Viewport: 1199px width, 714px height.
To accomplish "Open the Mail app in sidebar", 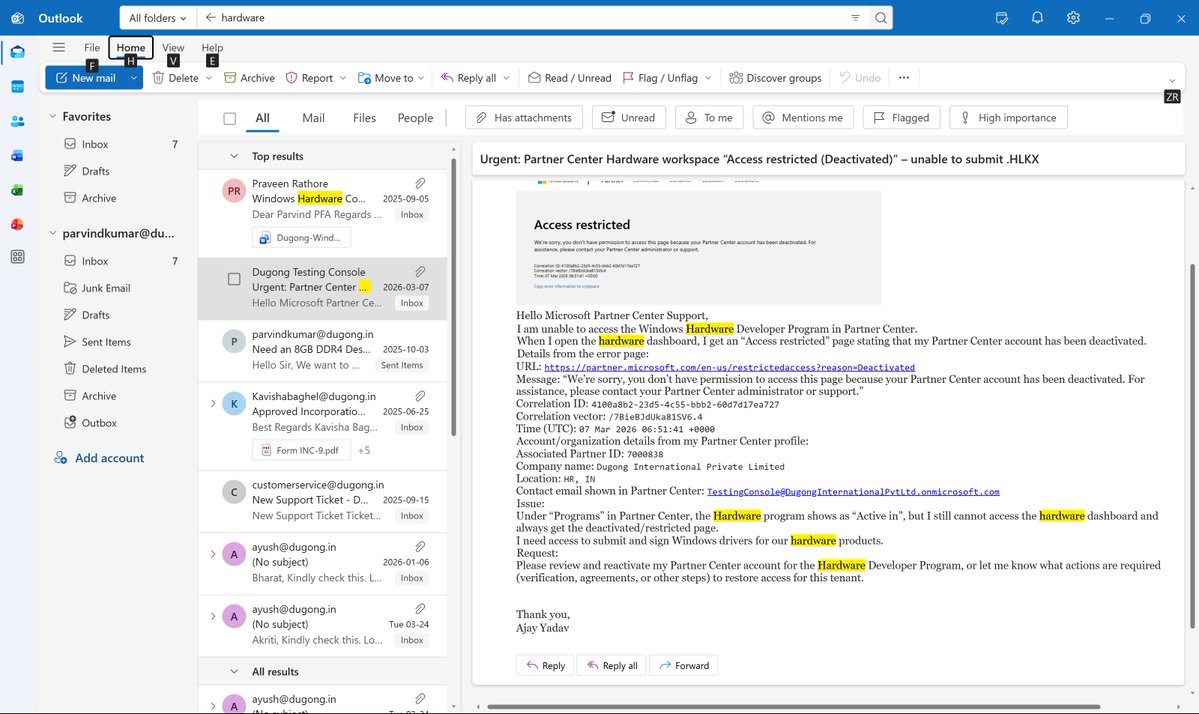I will pos(18,52).
